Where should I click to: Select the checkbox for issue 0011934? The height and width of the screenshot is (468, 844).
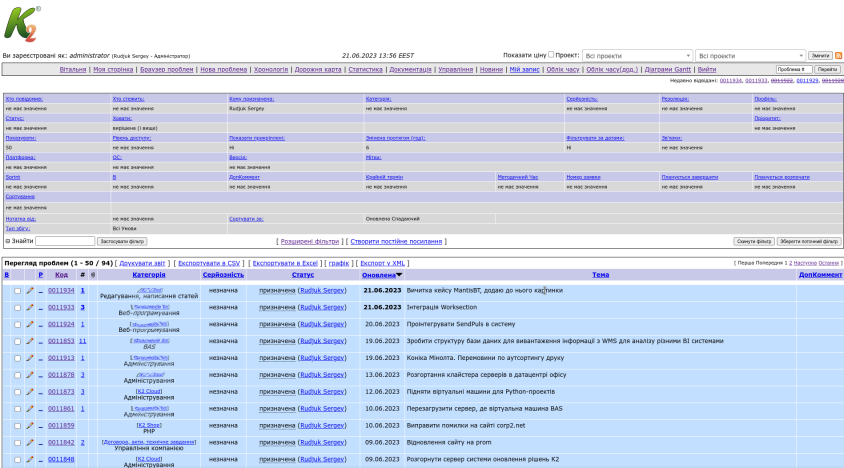17,291
